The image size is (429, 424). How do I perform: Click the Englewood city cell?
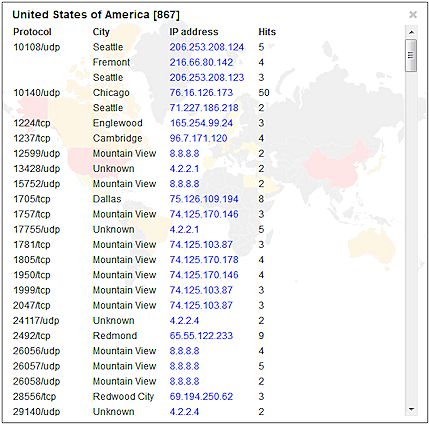pos(118,123)
